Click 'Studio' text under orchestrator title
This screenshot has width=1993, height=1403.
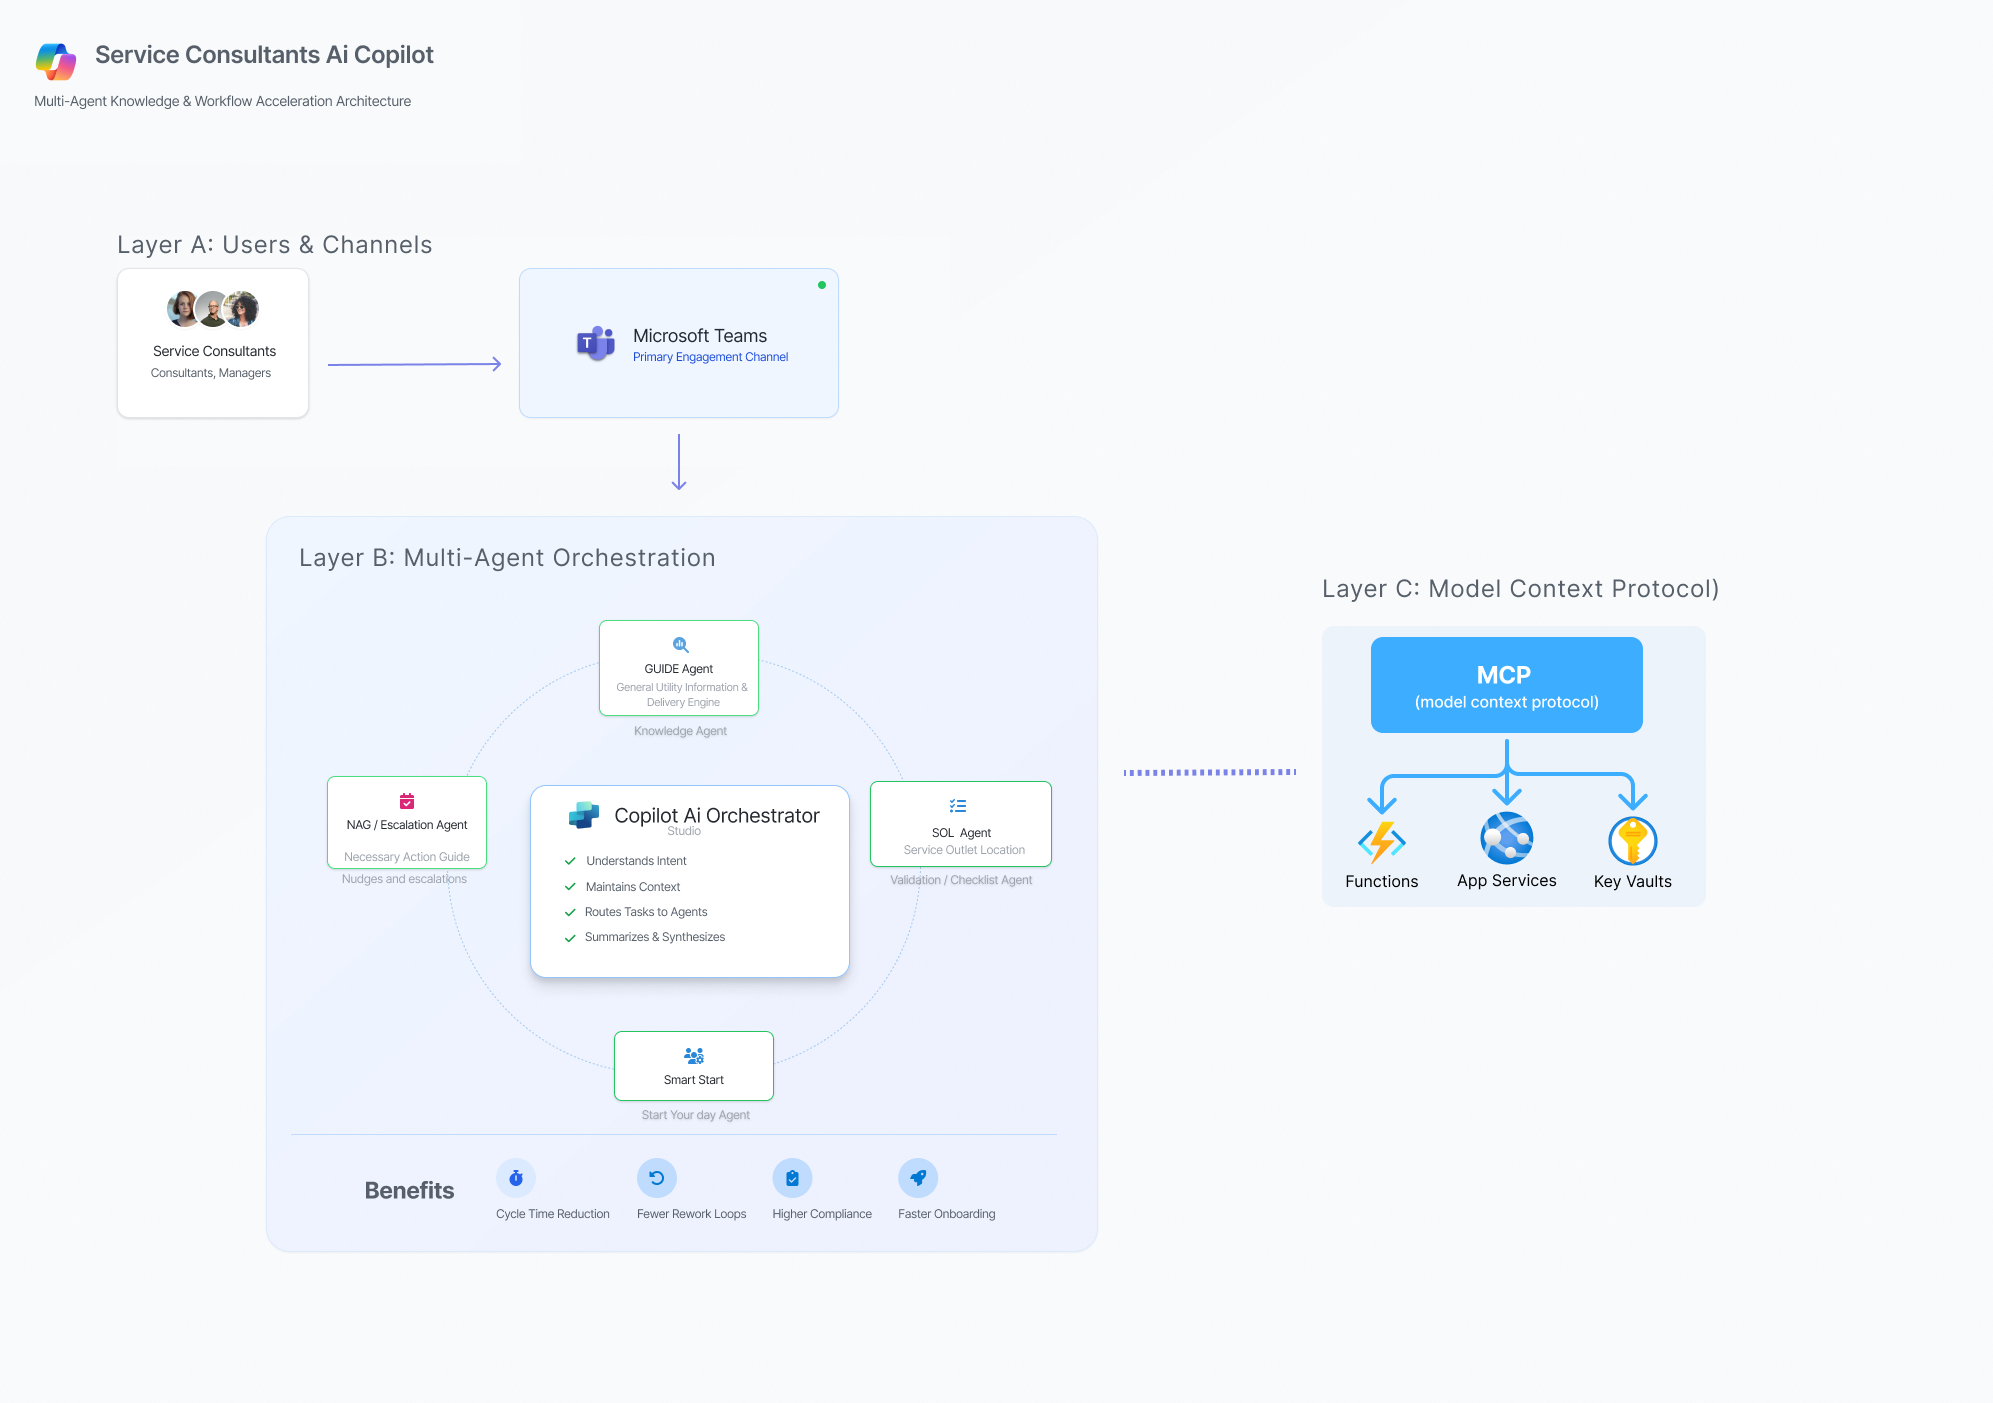[684, 831]
